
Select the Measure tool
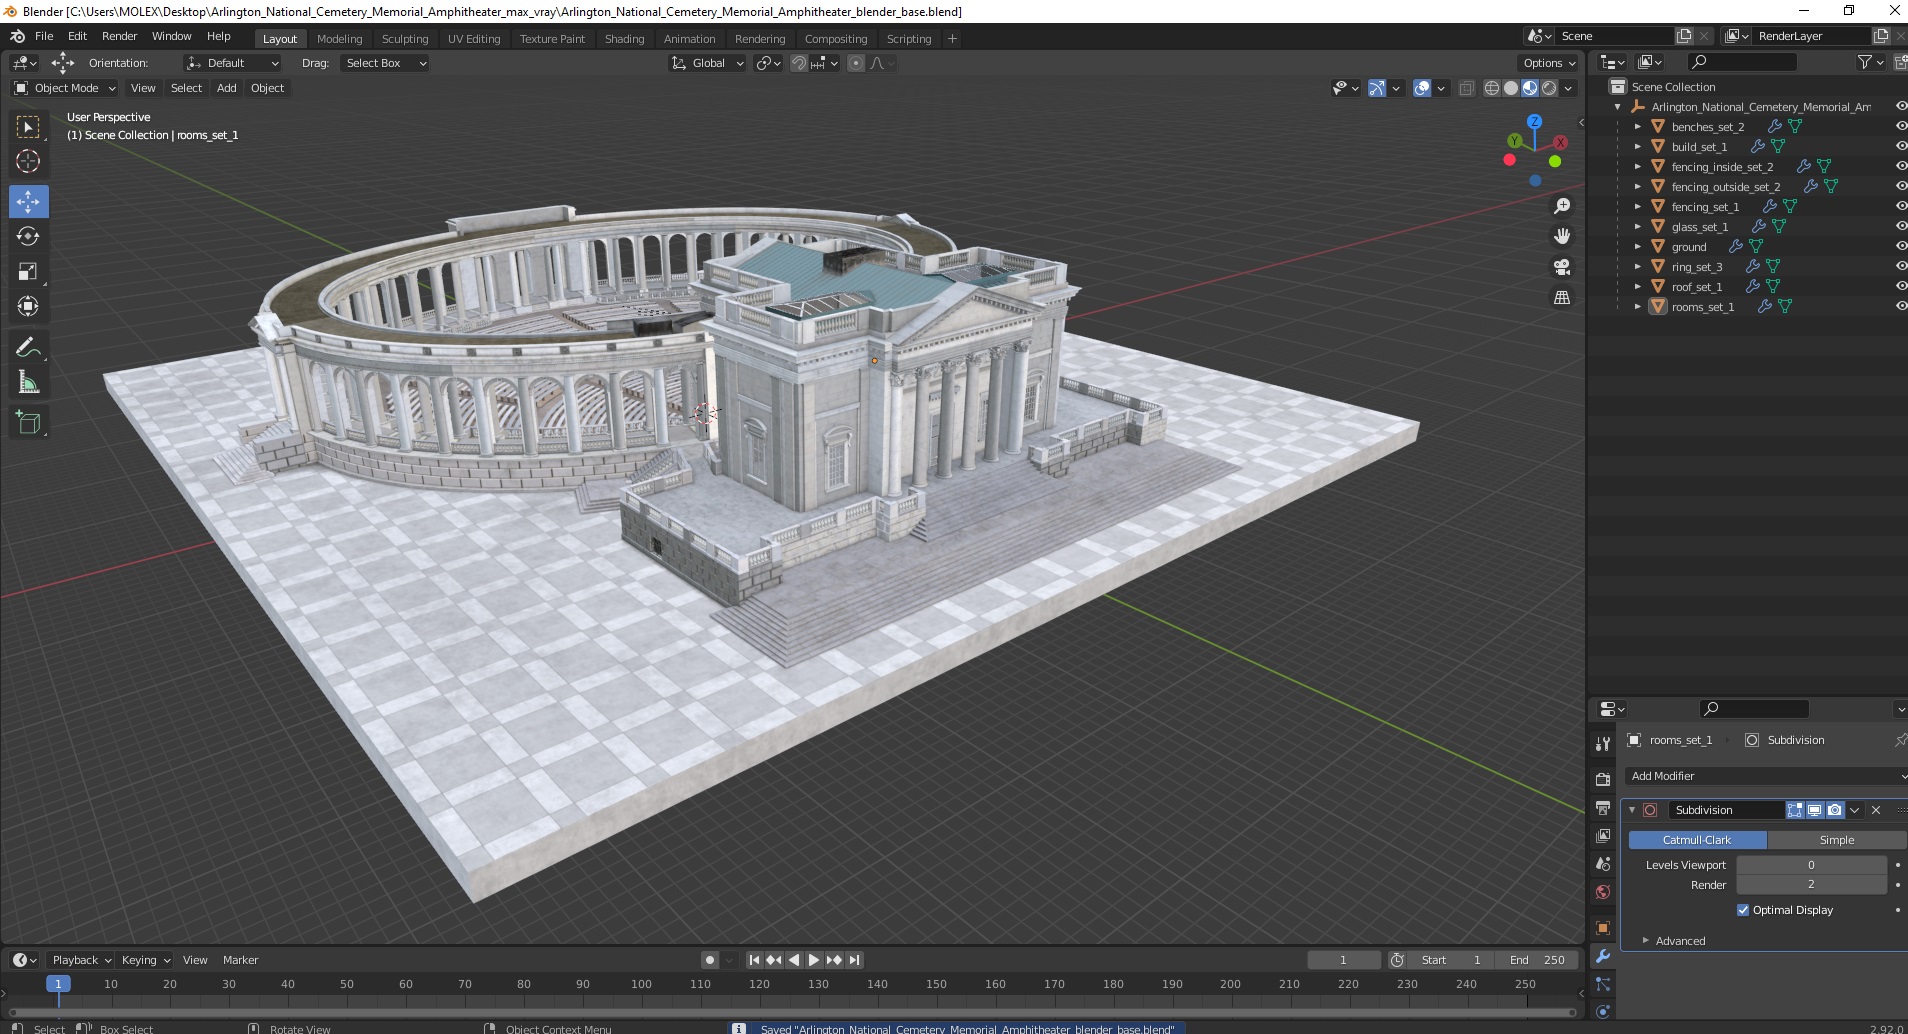[x=28, y=383]
